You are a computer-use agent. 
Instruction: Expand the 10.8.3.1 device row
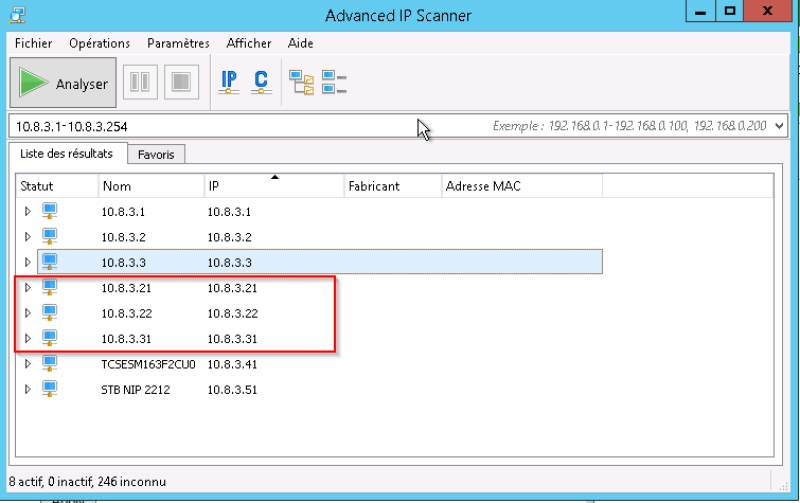click(28, 212)
